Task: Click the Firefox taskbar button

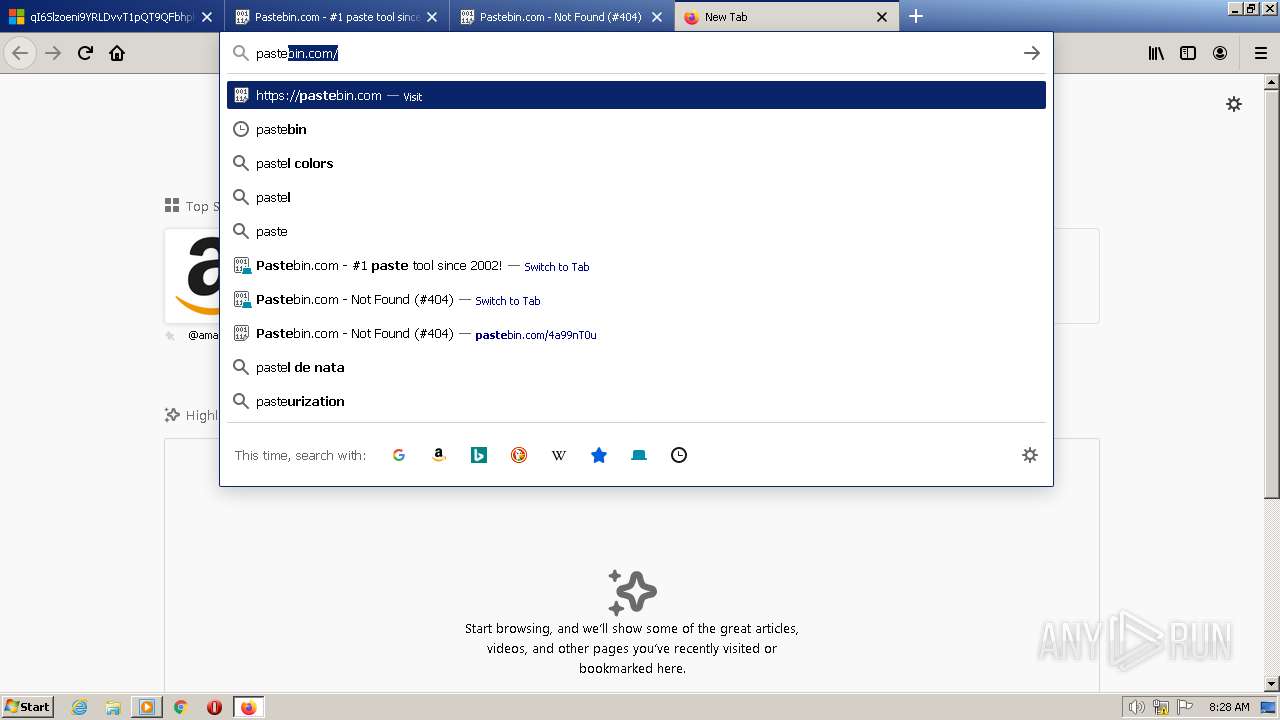Action: point(248,707)
